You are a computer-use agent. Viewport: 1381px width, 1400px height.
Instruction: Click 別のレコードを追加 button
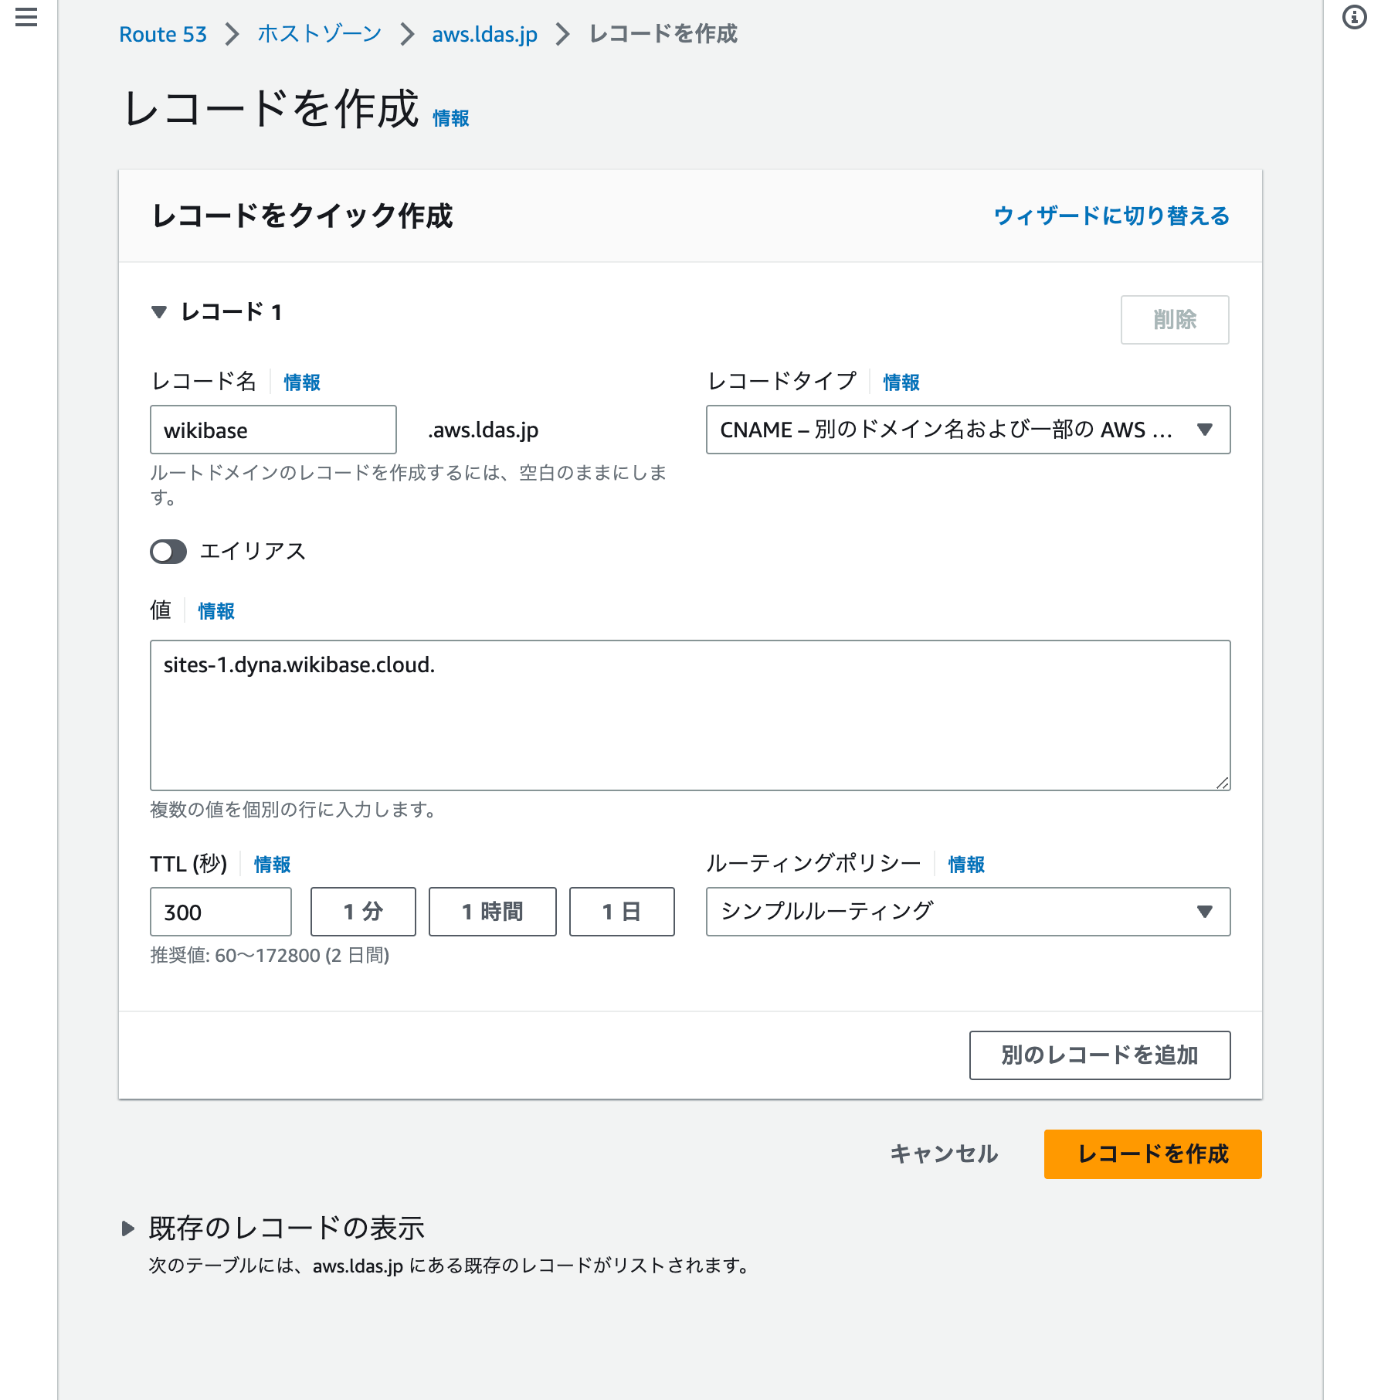tap(1099, 1055)
